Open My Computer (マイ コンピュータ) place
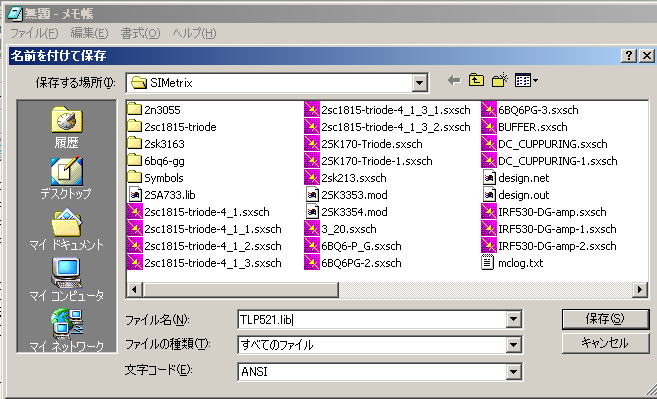The image size is (657, 399). click(66, 280)
